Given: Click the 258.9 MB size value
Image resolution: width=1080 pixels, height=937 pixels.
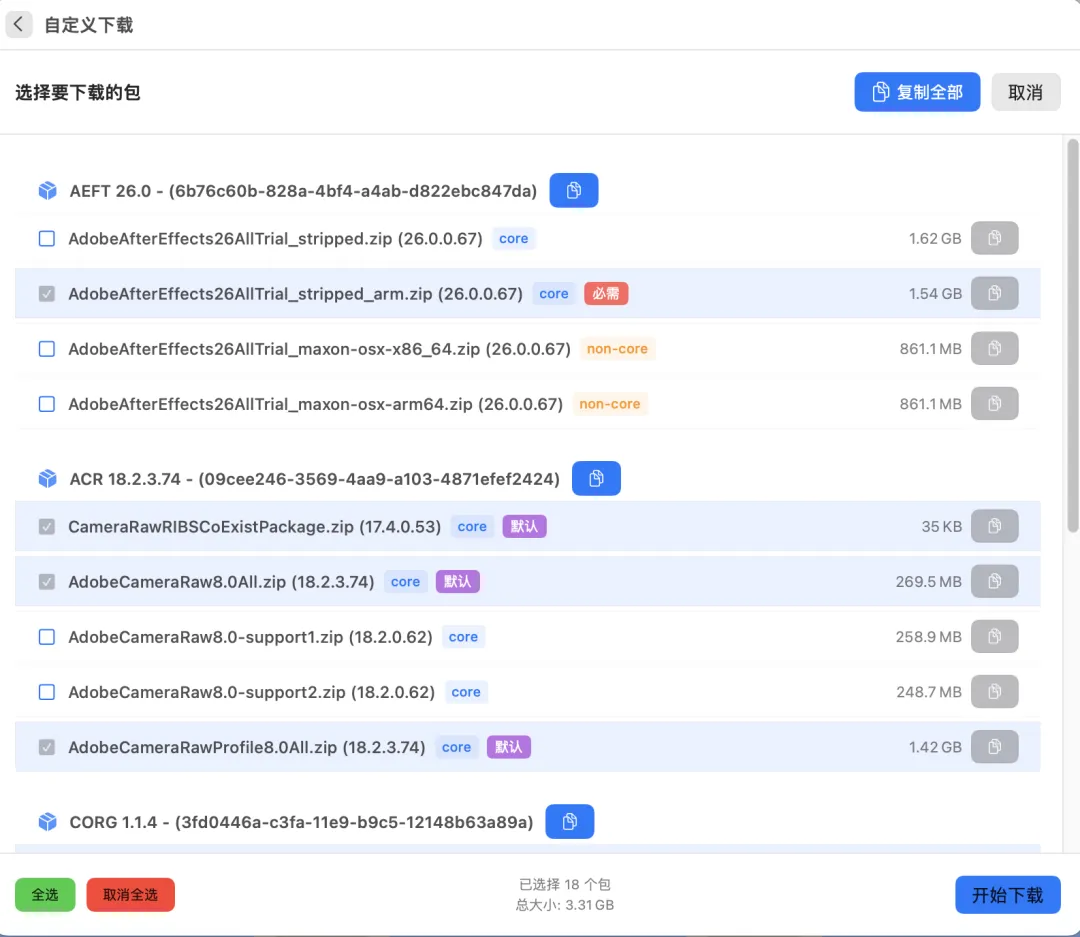Looking at the screenshot, I should tap(928, 637).
